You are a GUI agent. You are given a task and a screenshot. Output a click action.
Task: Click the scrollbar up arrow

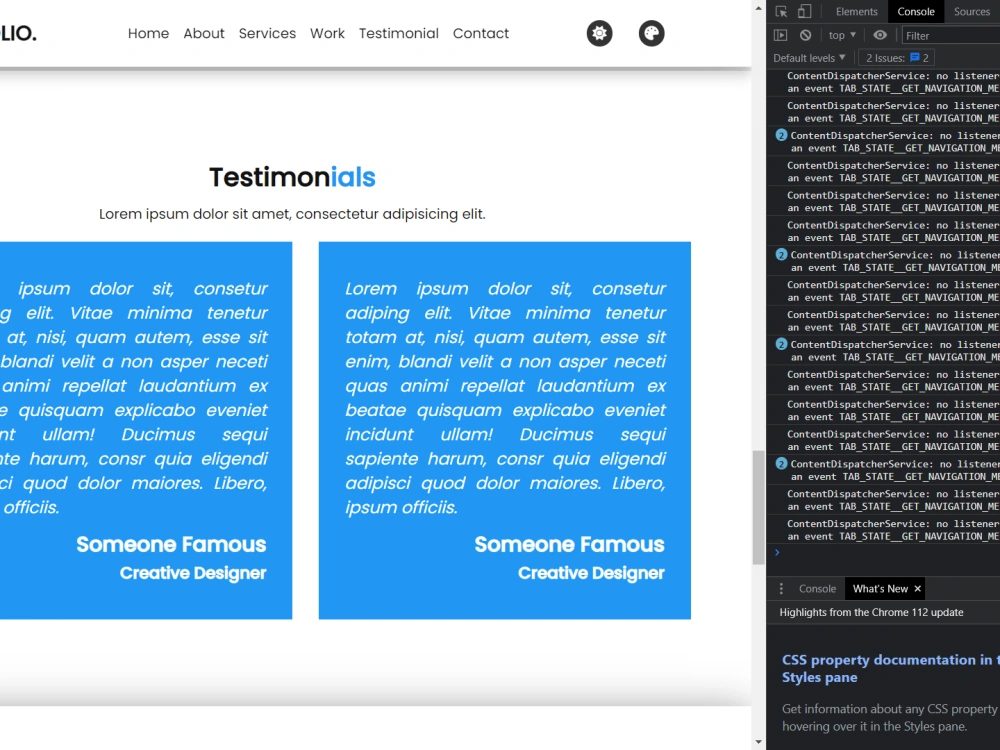pyautogui.click(x=758, y=8)
